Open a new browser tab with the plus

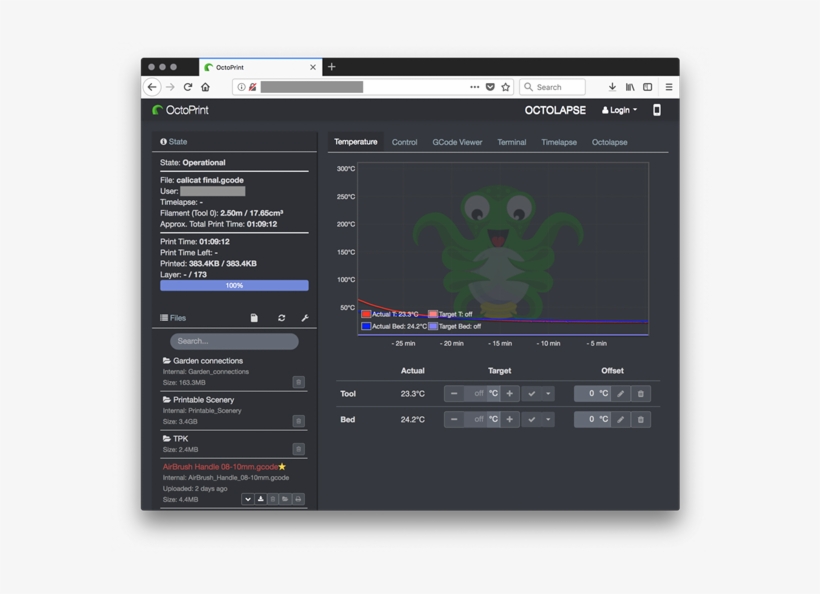coord(332,67)
